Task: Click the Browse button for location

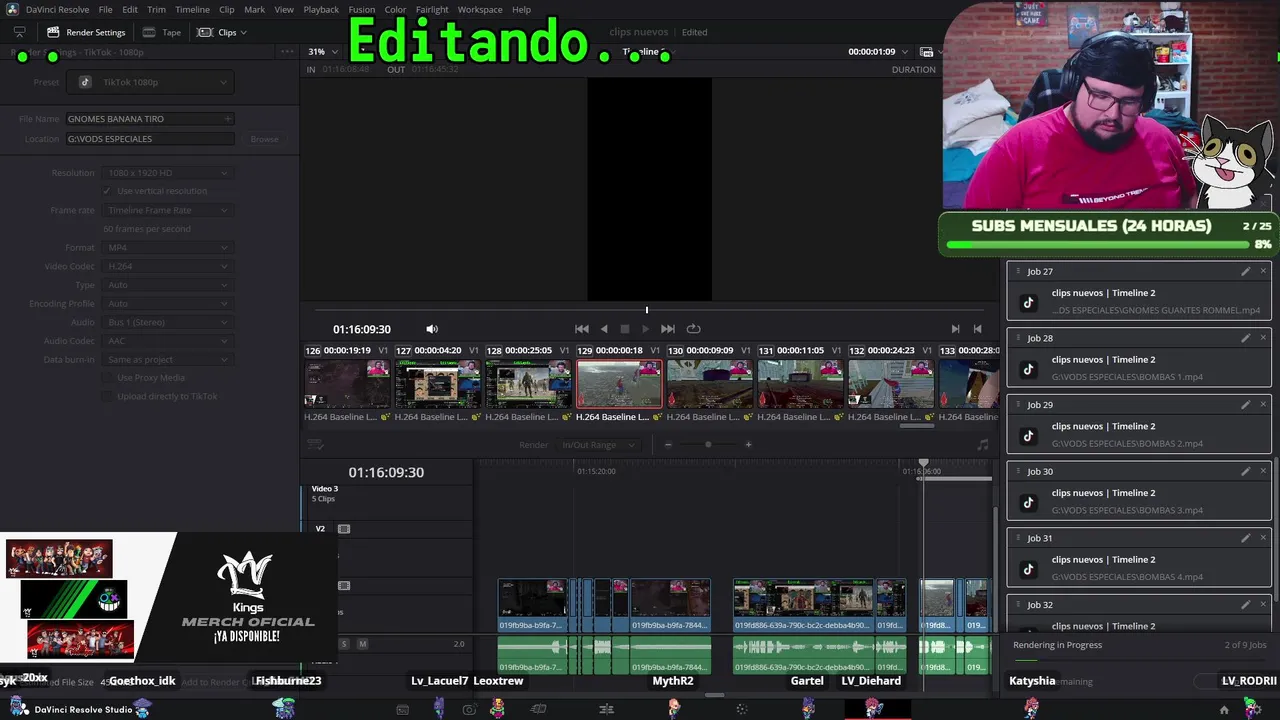Action: [x=264, y=139]
